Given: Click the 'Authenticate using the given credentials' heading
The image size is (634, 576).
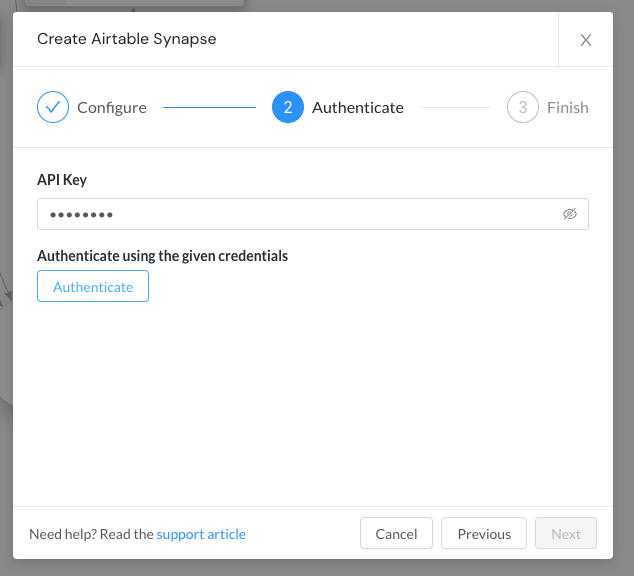Looking at the screenshot, I should (163, 256).
